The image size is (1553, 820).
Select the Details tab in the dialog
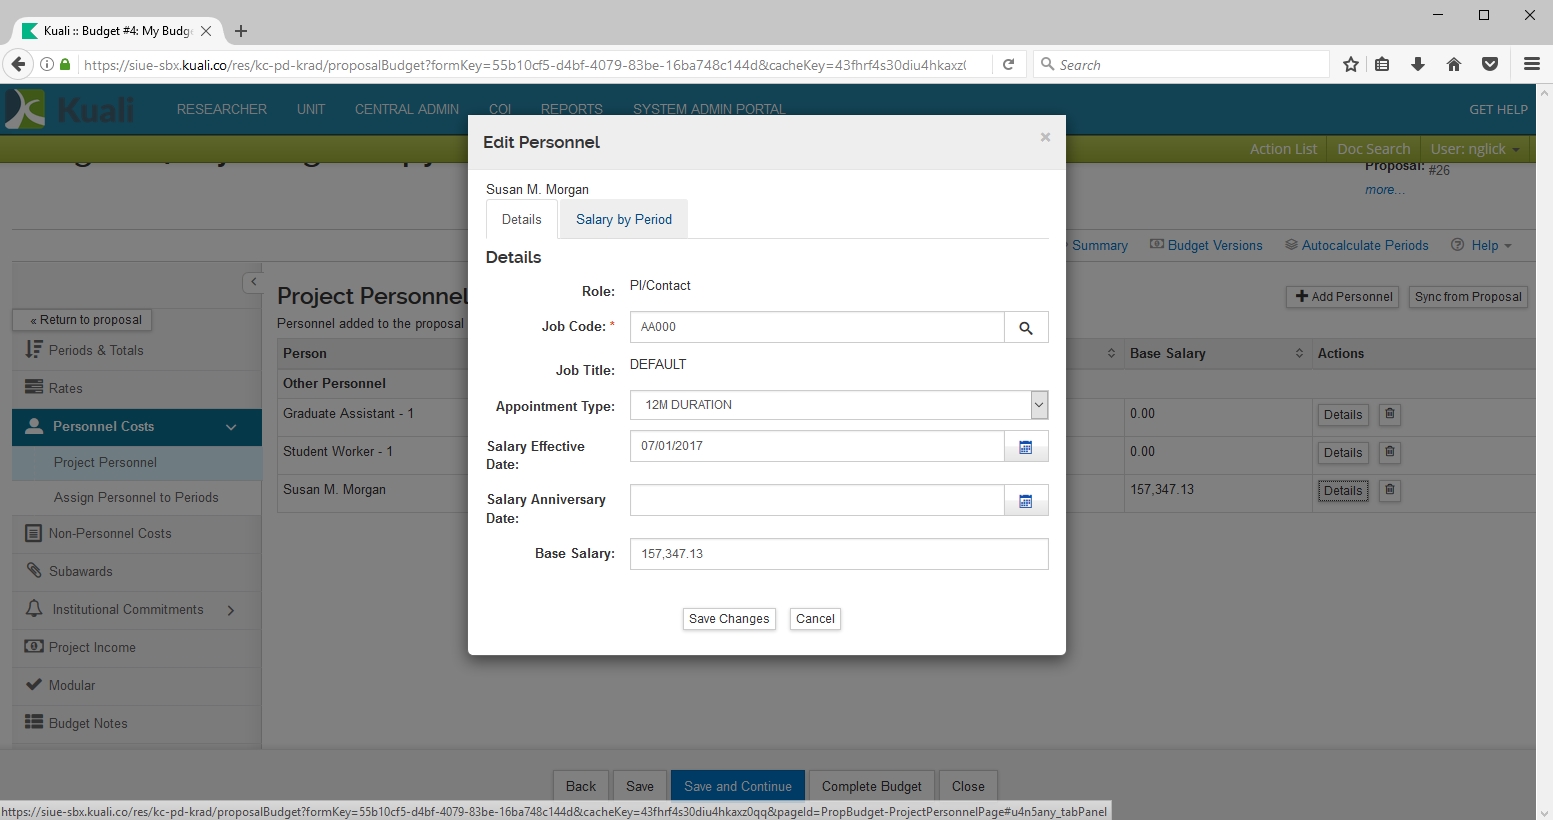(x=521, y=220)
